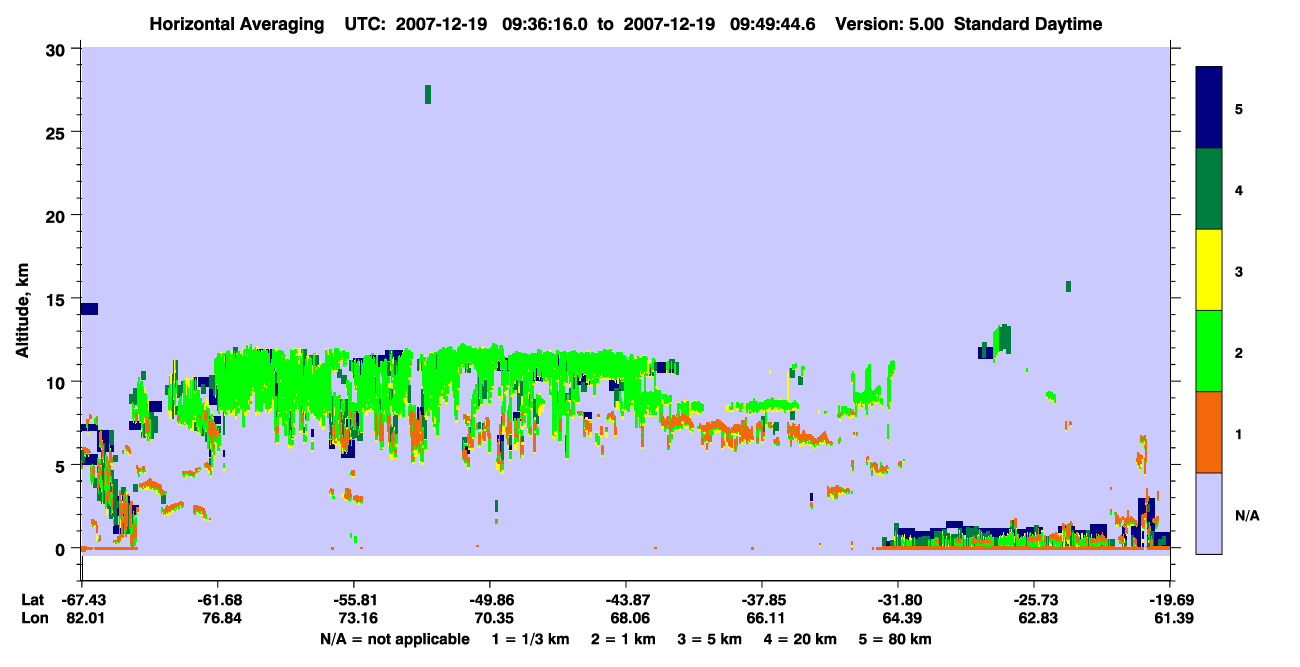The image size is (1300, 667).
Task: Click the '5 = 80 km' legend note
Action: point(895,639)
